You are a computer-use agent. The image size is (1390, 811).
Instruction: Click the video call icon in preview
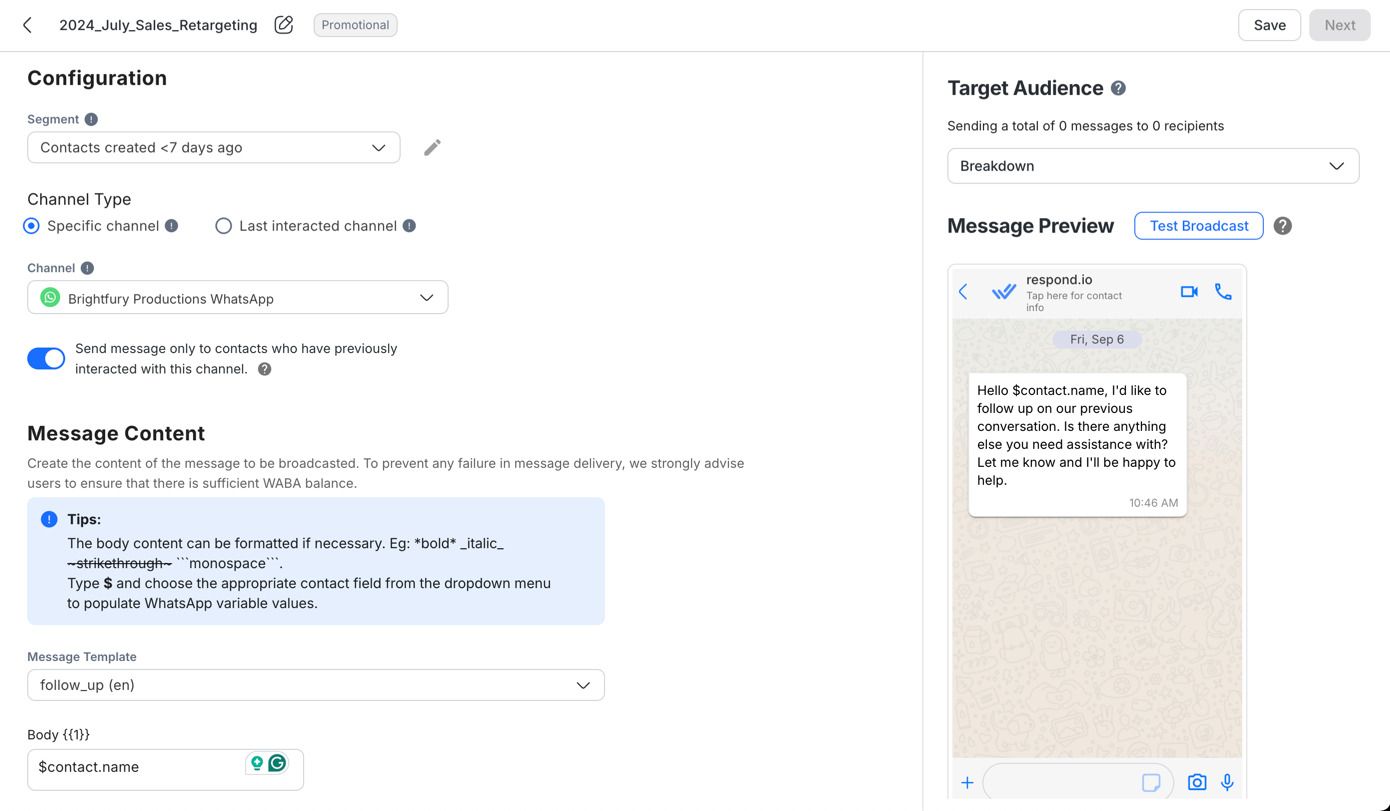click(1189, 291)
